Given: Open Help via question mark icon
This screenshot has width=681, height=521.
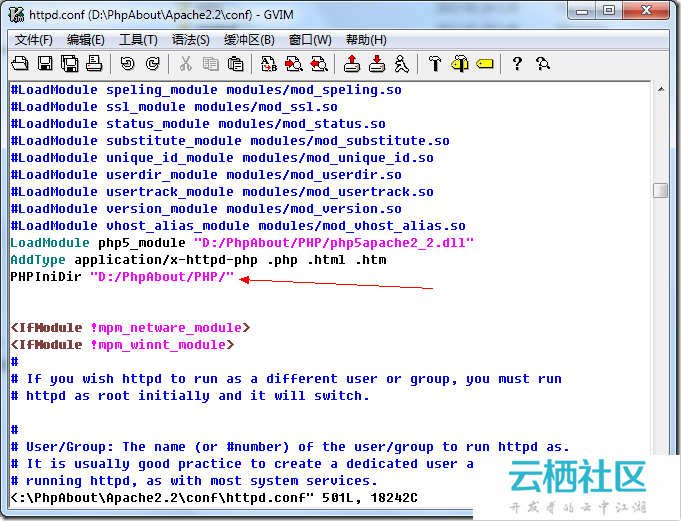Looking at the screenshot, I should pos(517,64).
